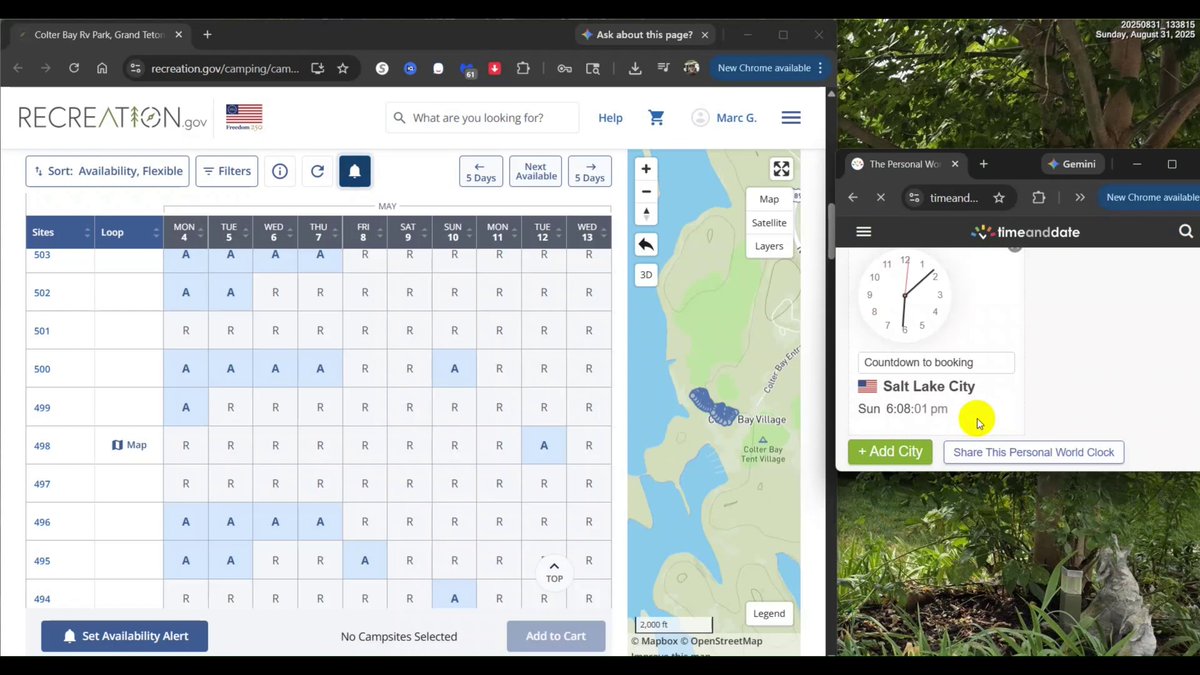
Task: Go to browser home page
Action: [x=102, y=68]
